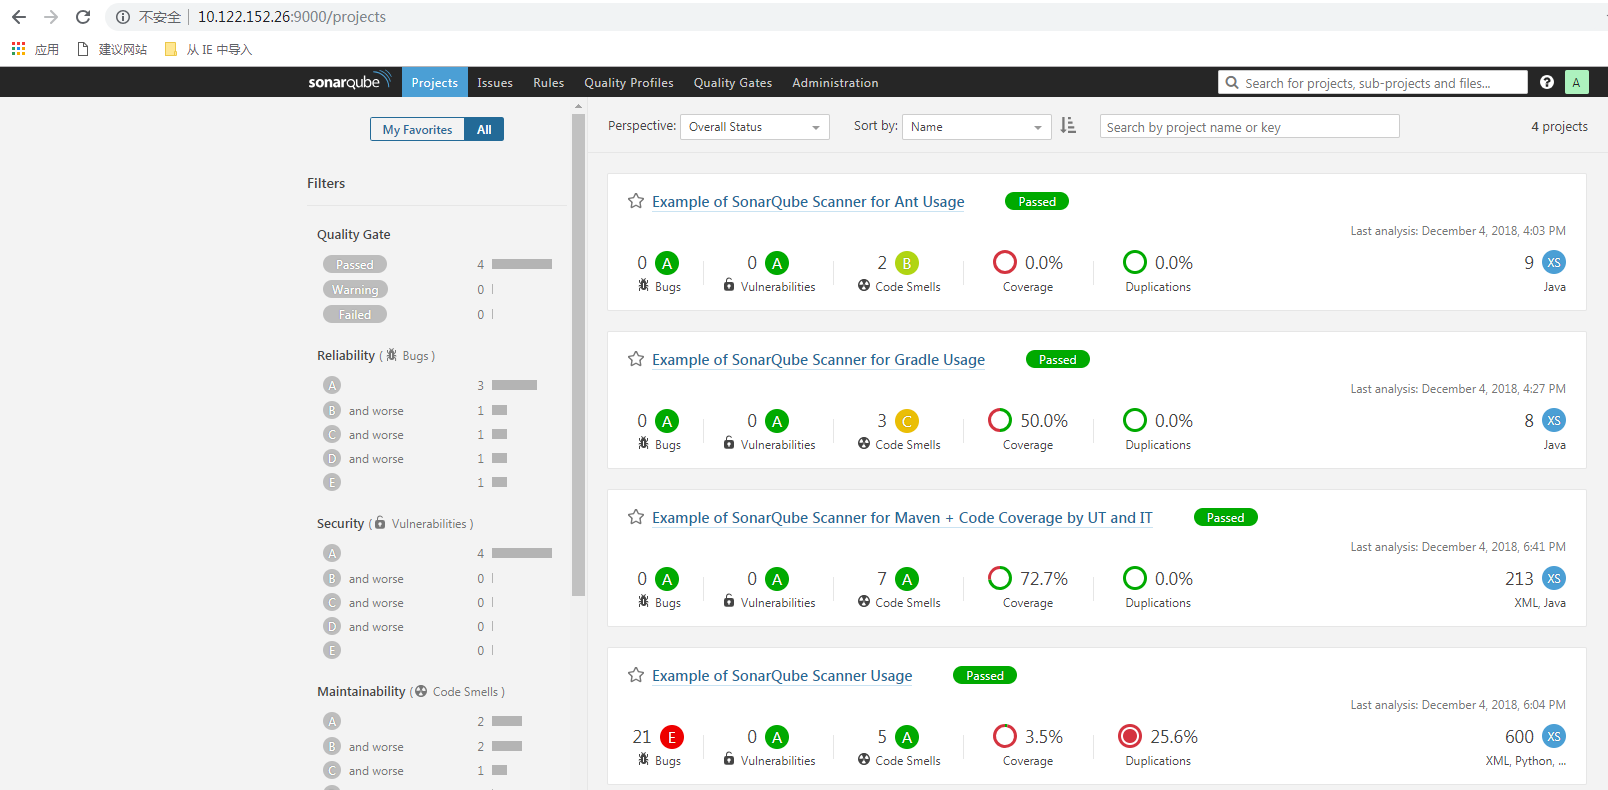This screenshot has height=790, width=1608.
Task: Click Maven project 7 code smells count
Action: pos(882,579)
